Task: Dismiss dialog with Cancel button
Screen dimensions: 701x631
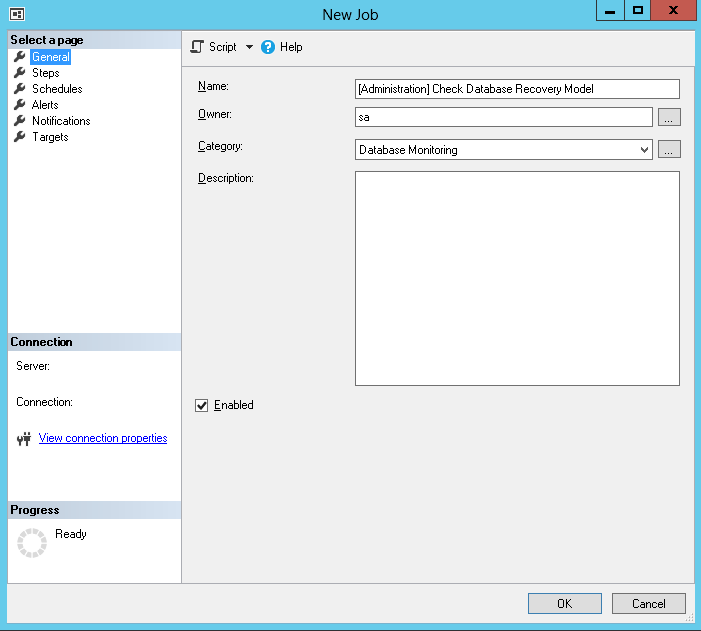Action: (649, 604)
